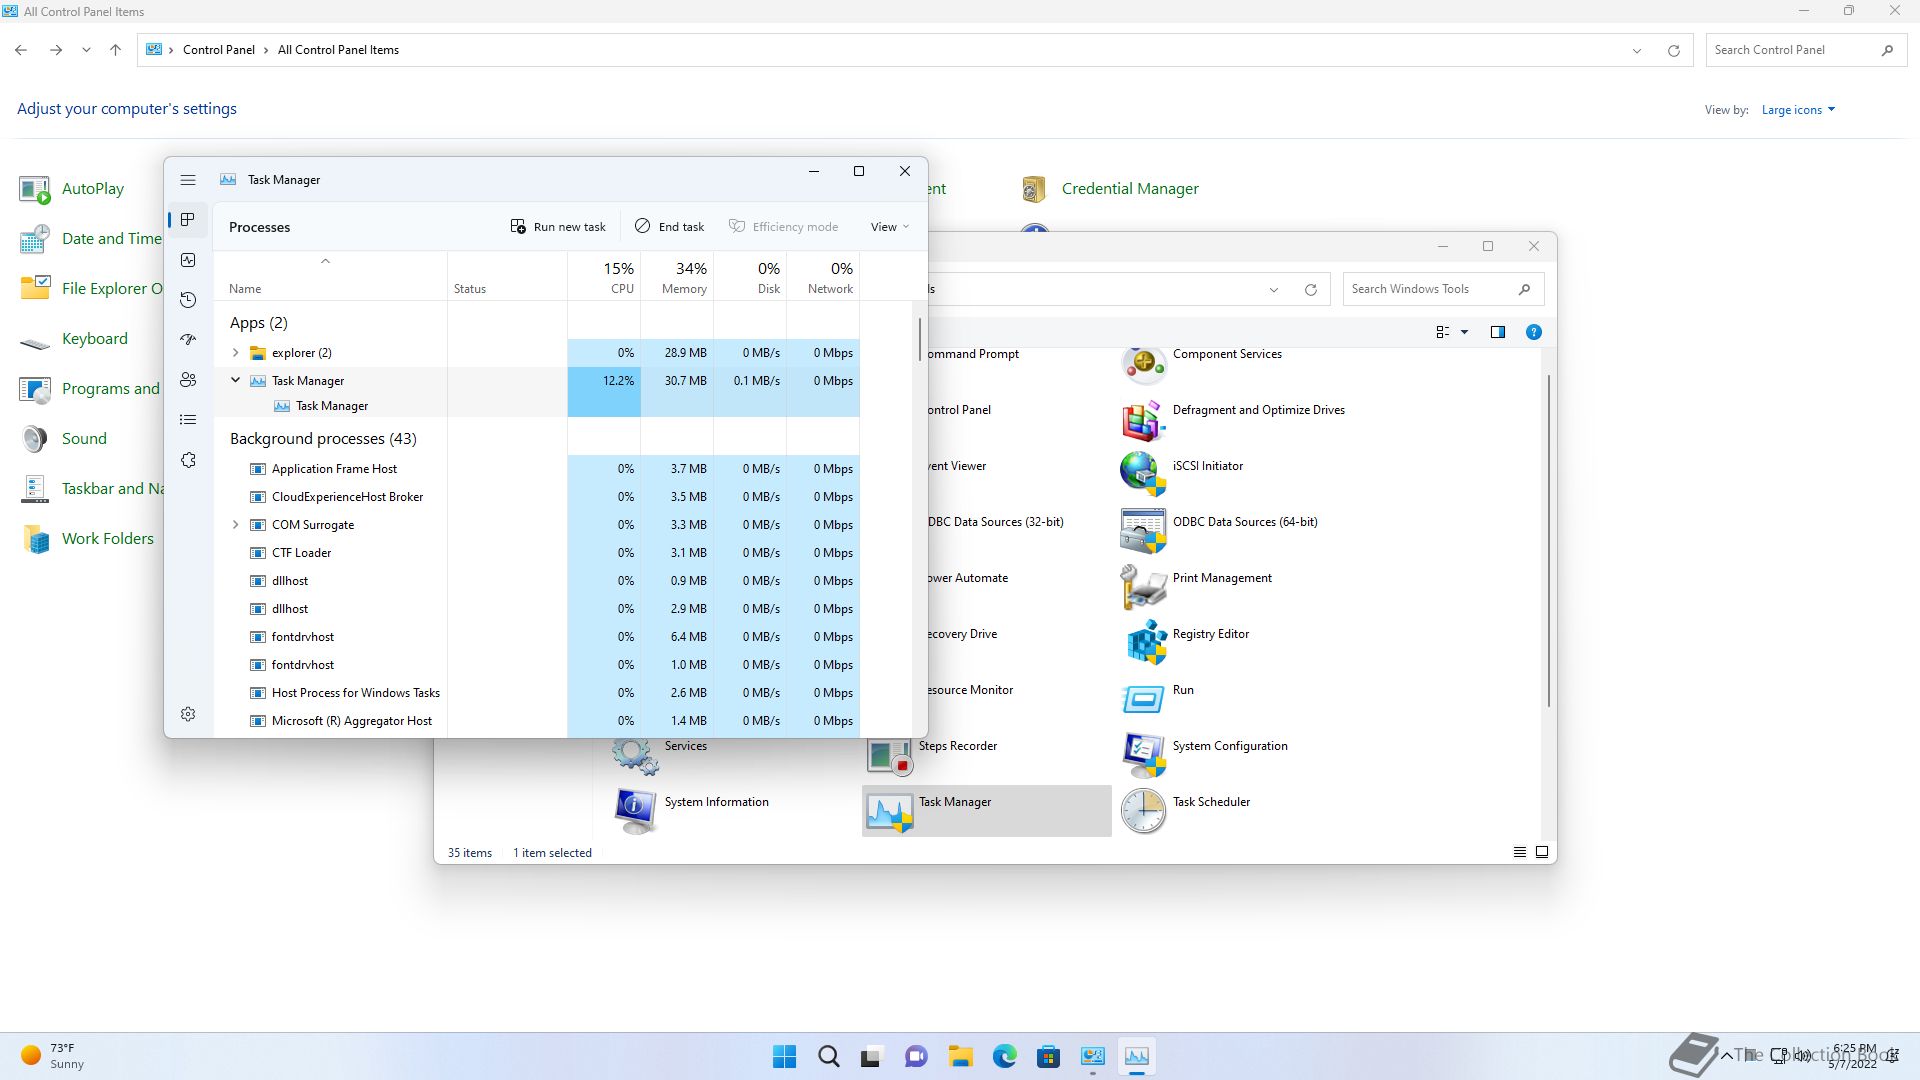Open Credential Manager in Control Panel
This screenshot has height=1080, width=1920.
point(1110,189)
